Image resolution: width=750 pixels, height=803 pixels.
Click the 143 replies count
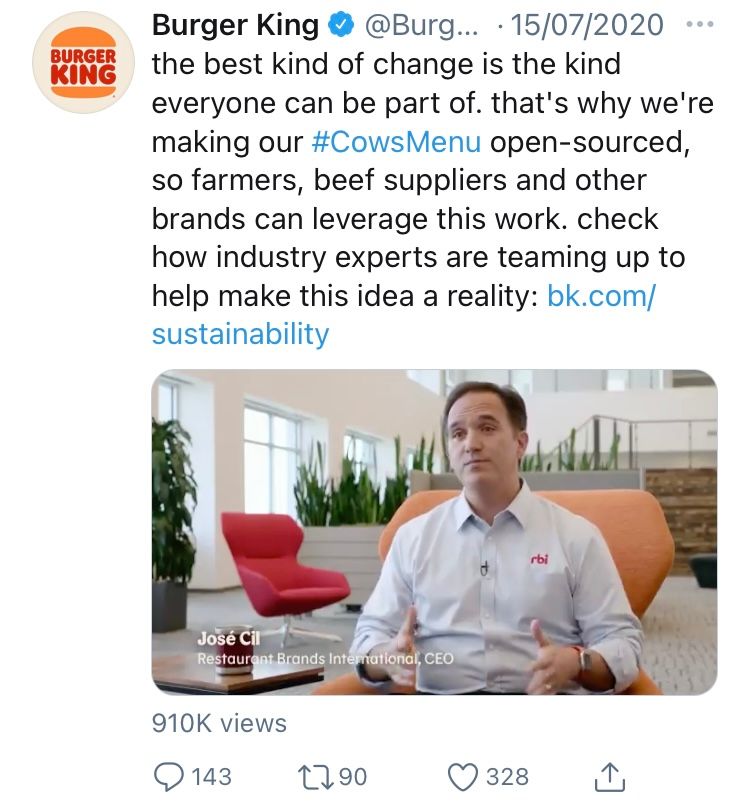[x=211, y=777]
